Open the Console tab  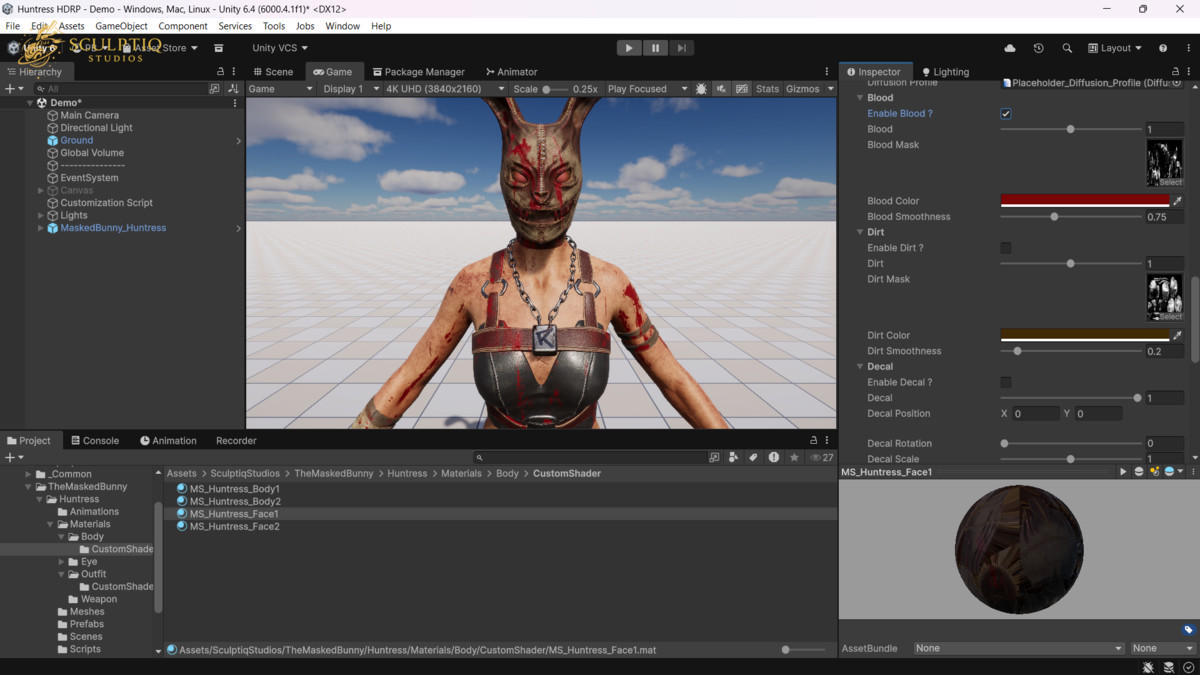pyautogui.click(x=94, y=440)
